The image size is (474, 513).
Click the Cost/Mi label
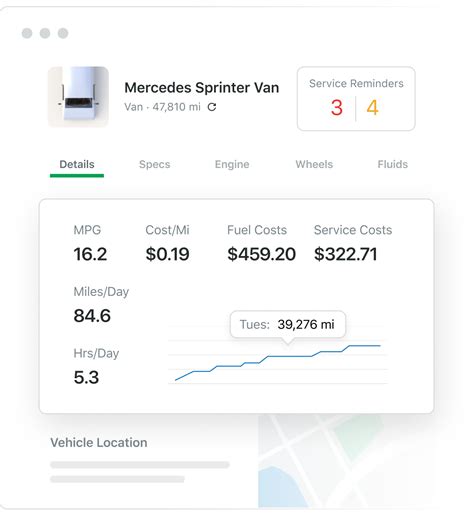[167, 230]
